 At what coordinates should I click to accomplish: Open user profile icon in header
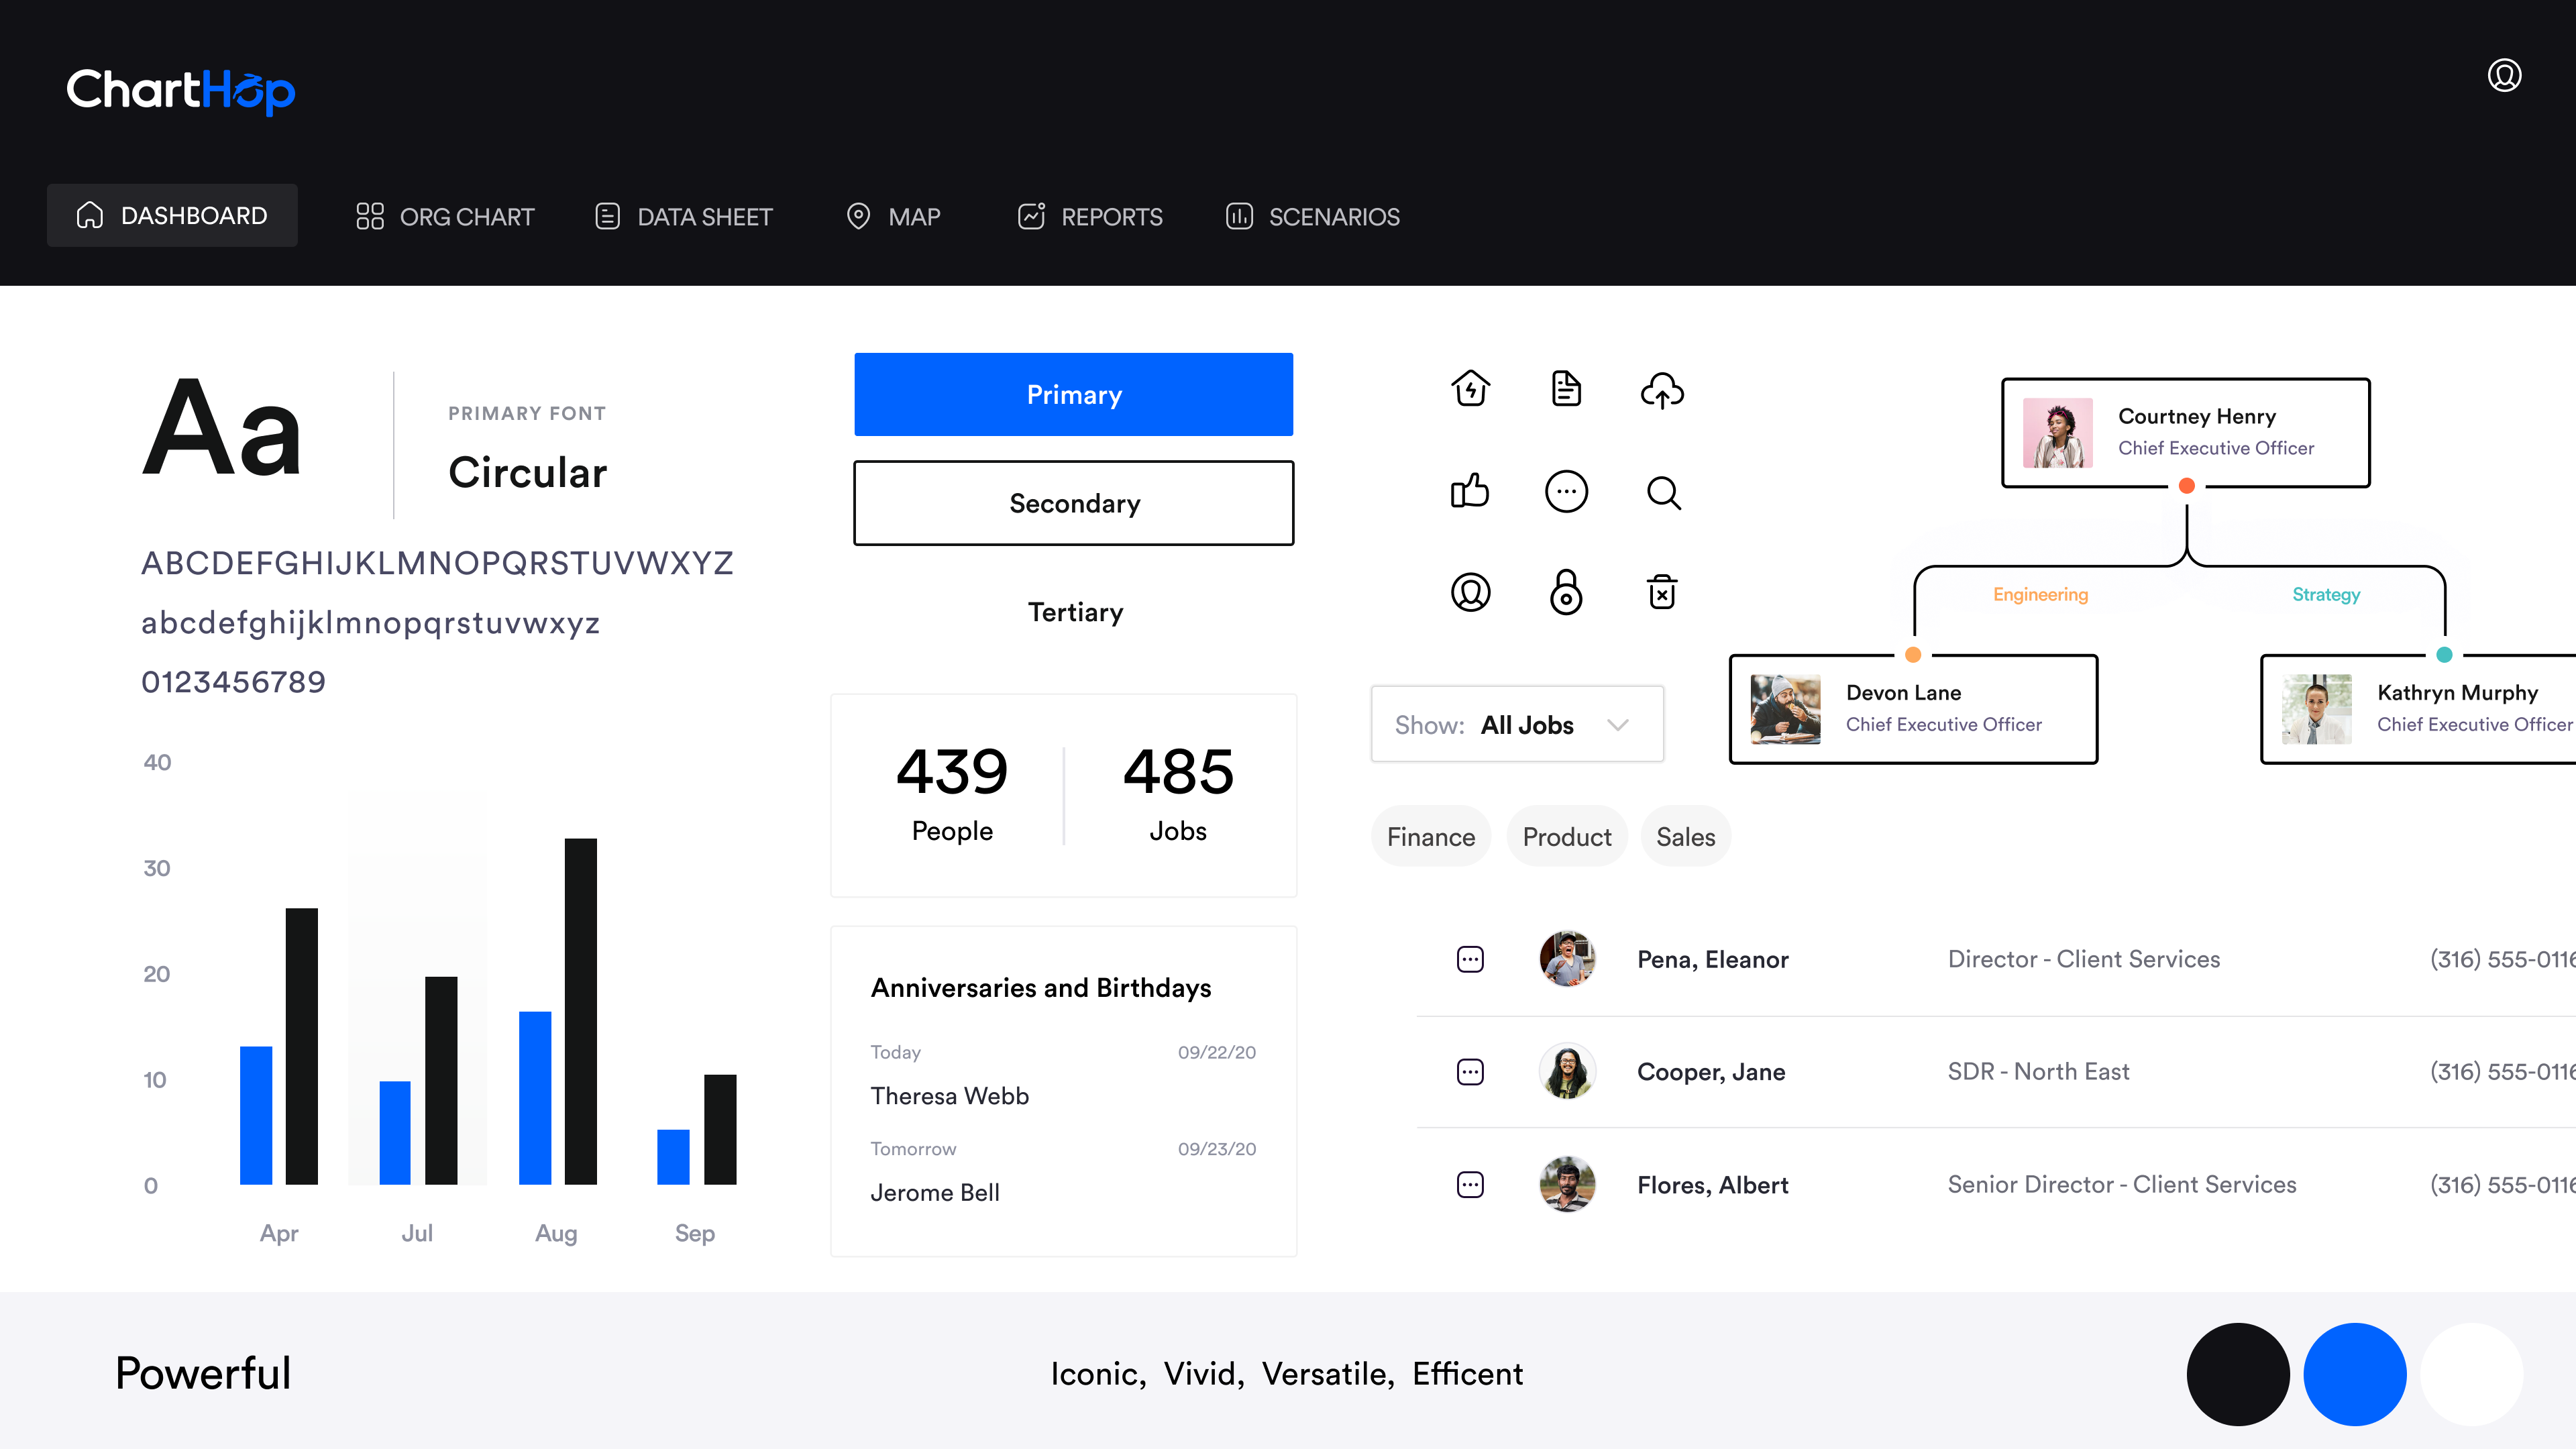[2504, 76]
